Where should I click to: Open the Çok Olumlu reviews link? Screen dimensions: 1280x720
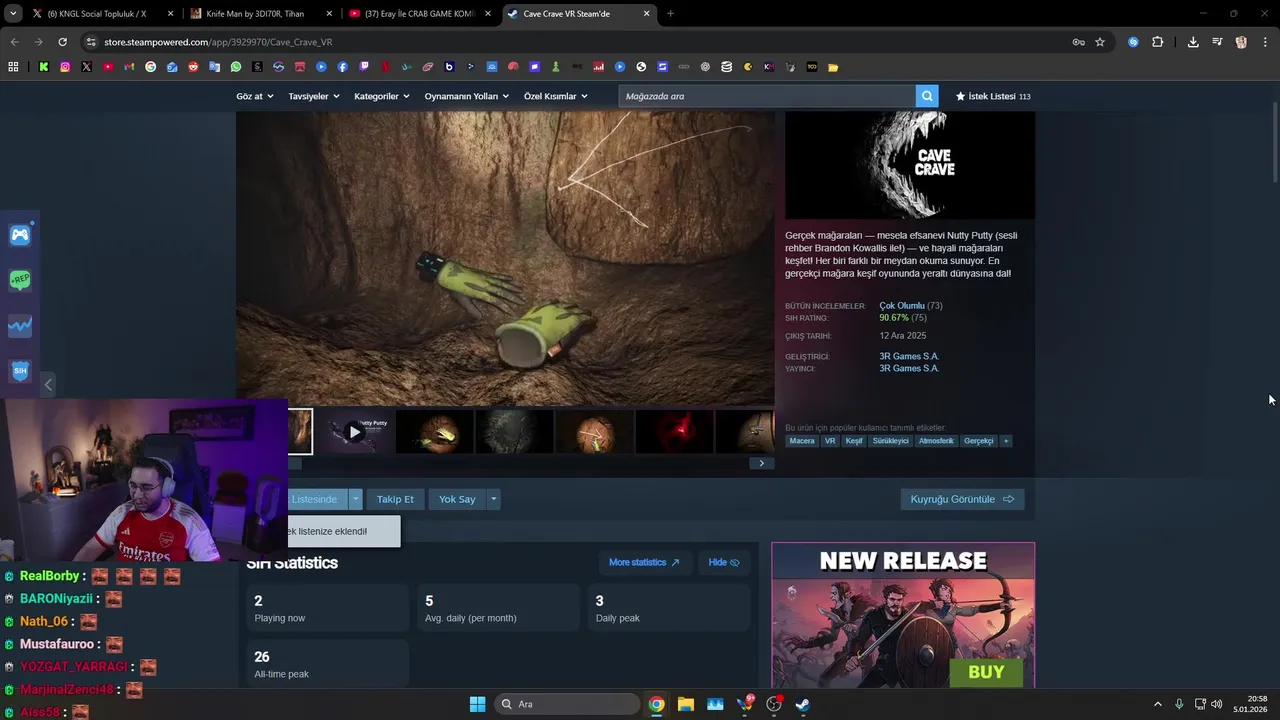point(902,306)
